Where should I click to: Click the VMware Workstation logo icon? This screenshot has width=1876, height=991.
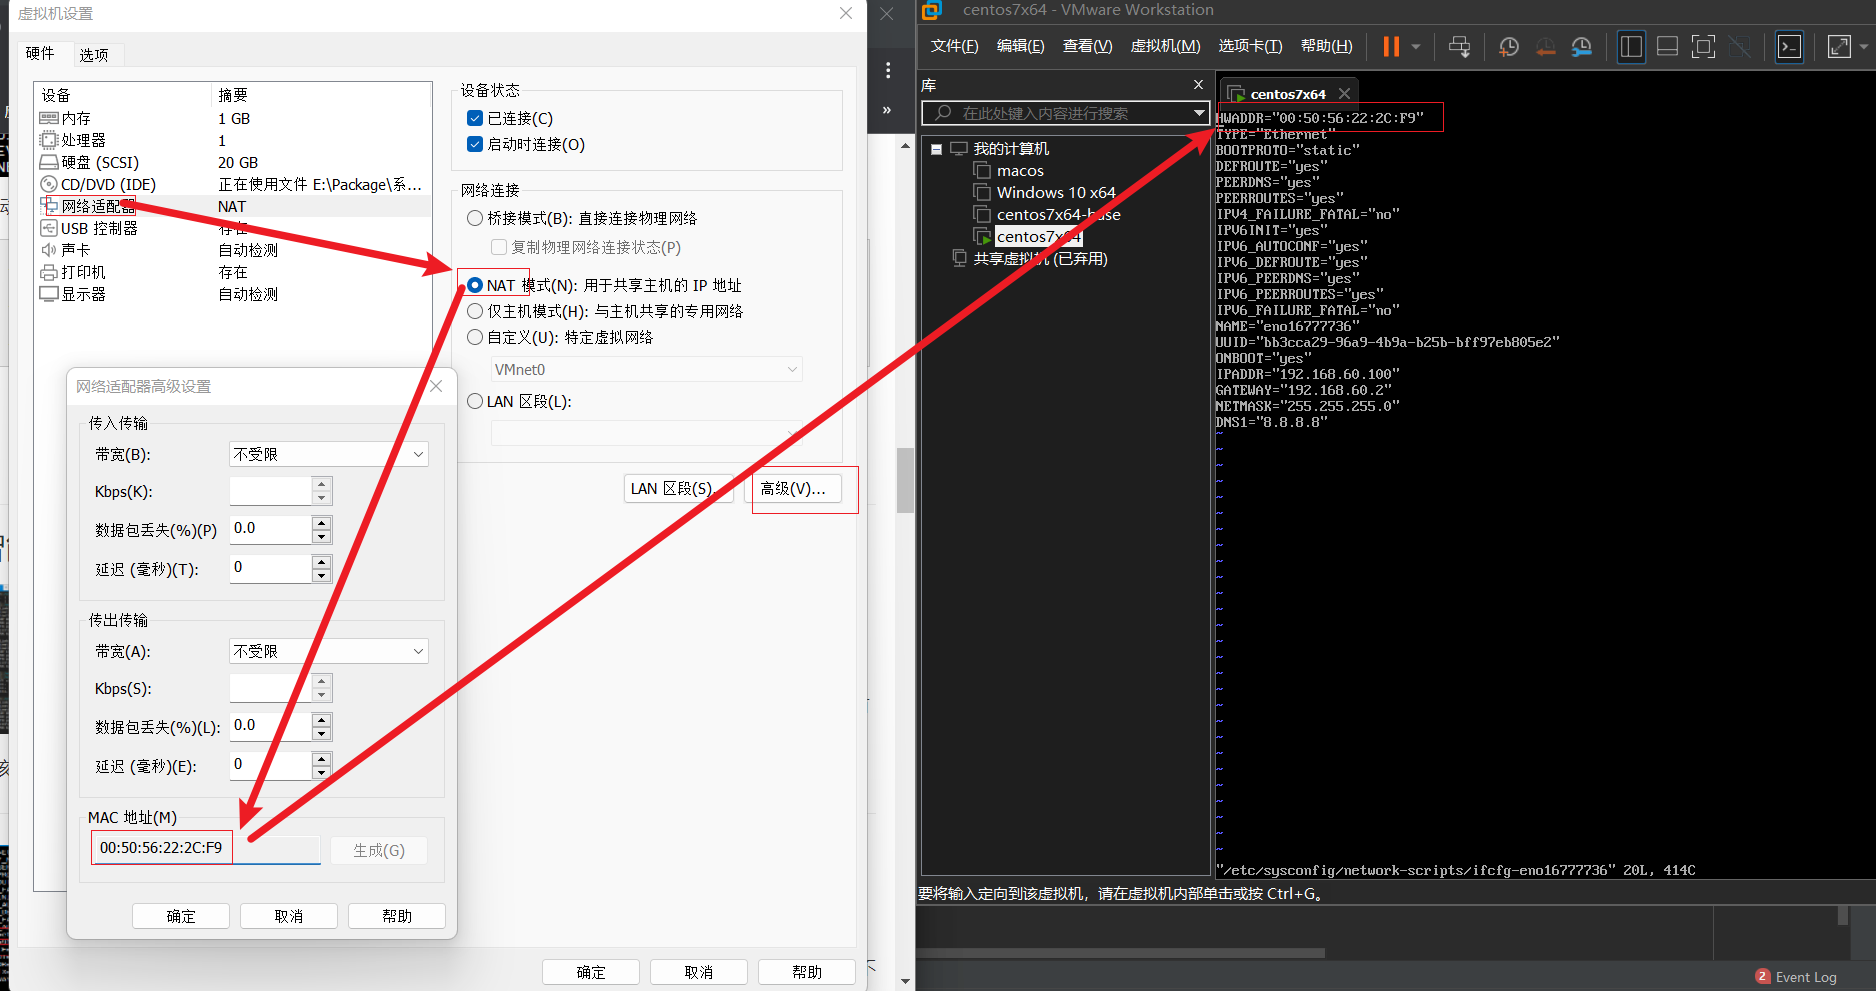(932, 10)
